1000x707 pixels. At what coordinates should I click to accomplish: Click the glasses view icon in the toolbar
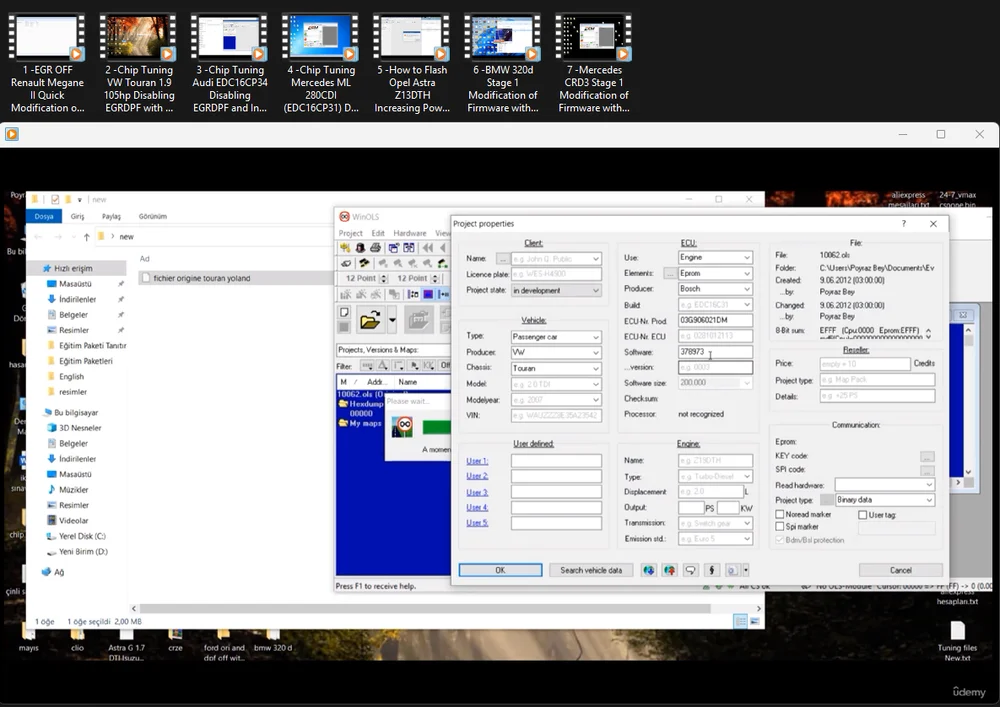(x=347, y=264)
